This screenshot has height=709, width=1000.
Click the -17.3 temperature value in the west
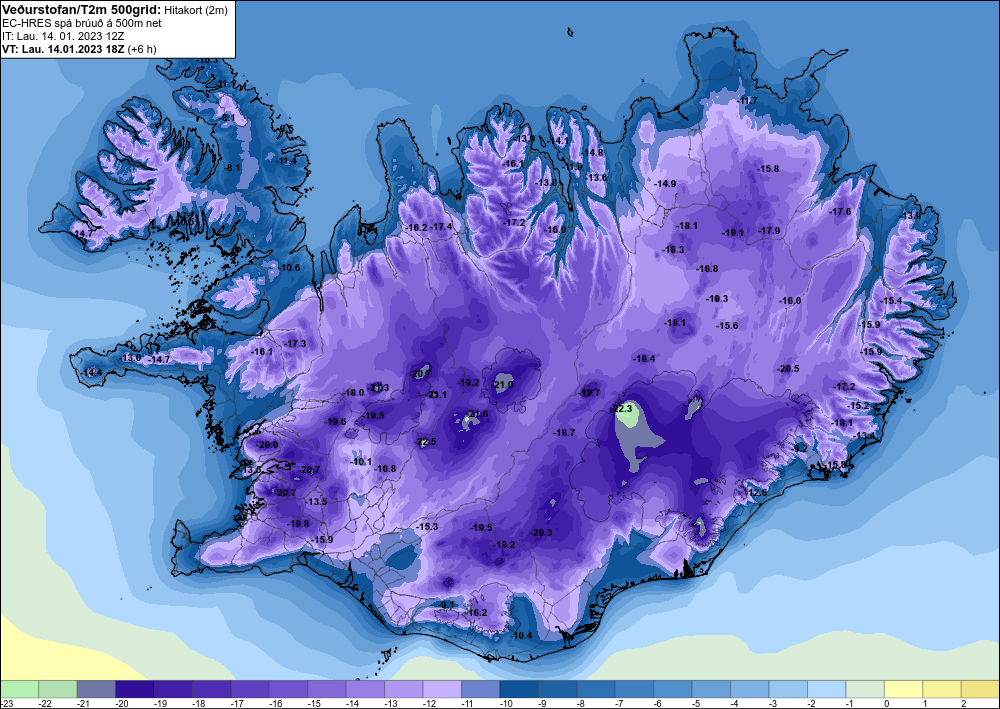296,343
